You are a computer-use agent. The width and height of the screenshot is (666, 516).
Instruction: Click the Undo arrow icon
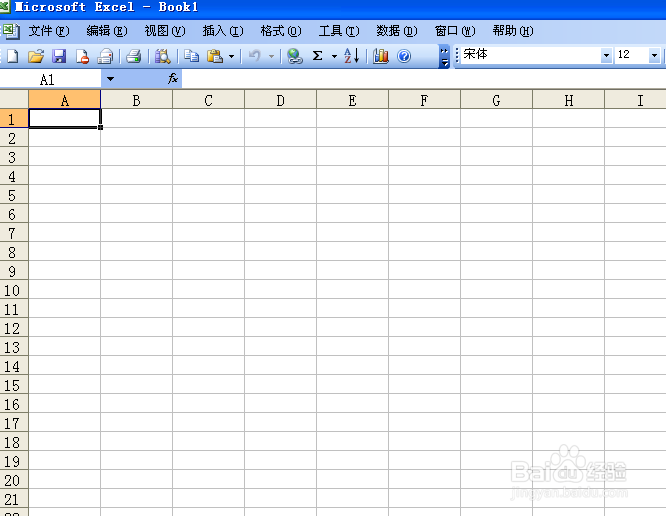coord(254,56)
